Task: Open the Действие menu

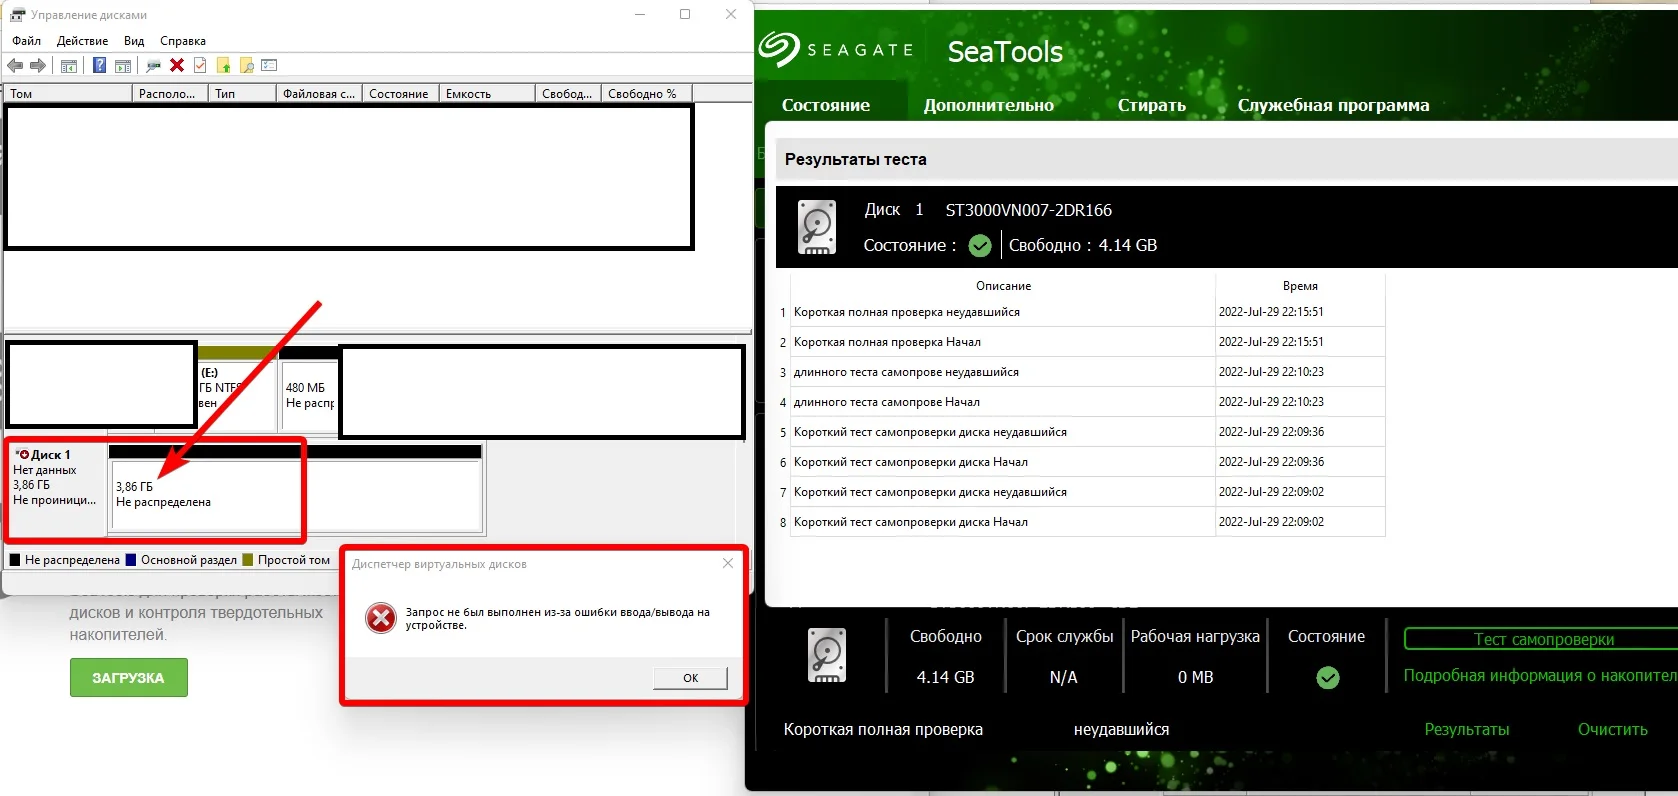Action: coord(83,41)
